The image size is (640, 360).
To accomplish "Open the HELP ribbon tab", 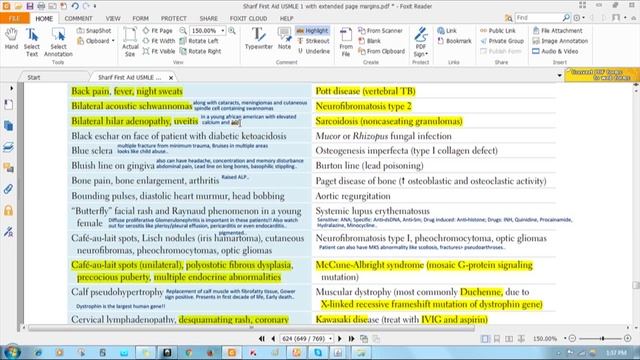I will (287, 18).
